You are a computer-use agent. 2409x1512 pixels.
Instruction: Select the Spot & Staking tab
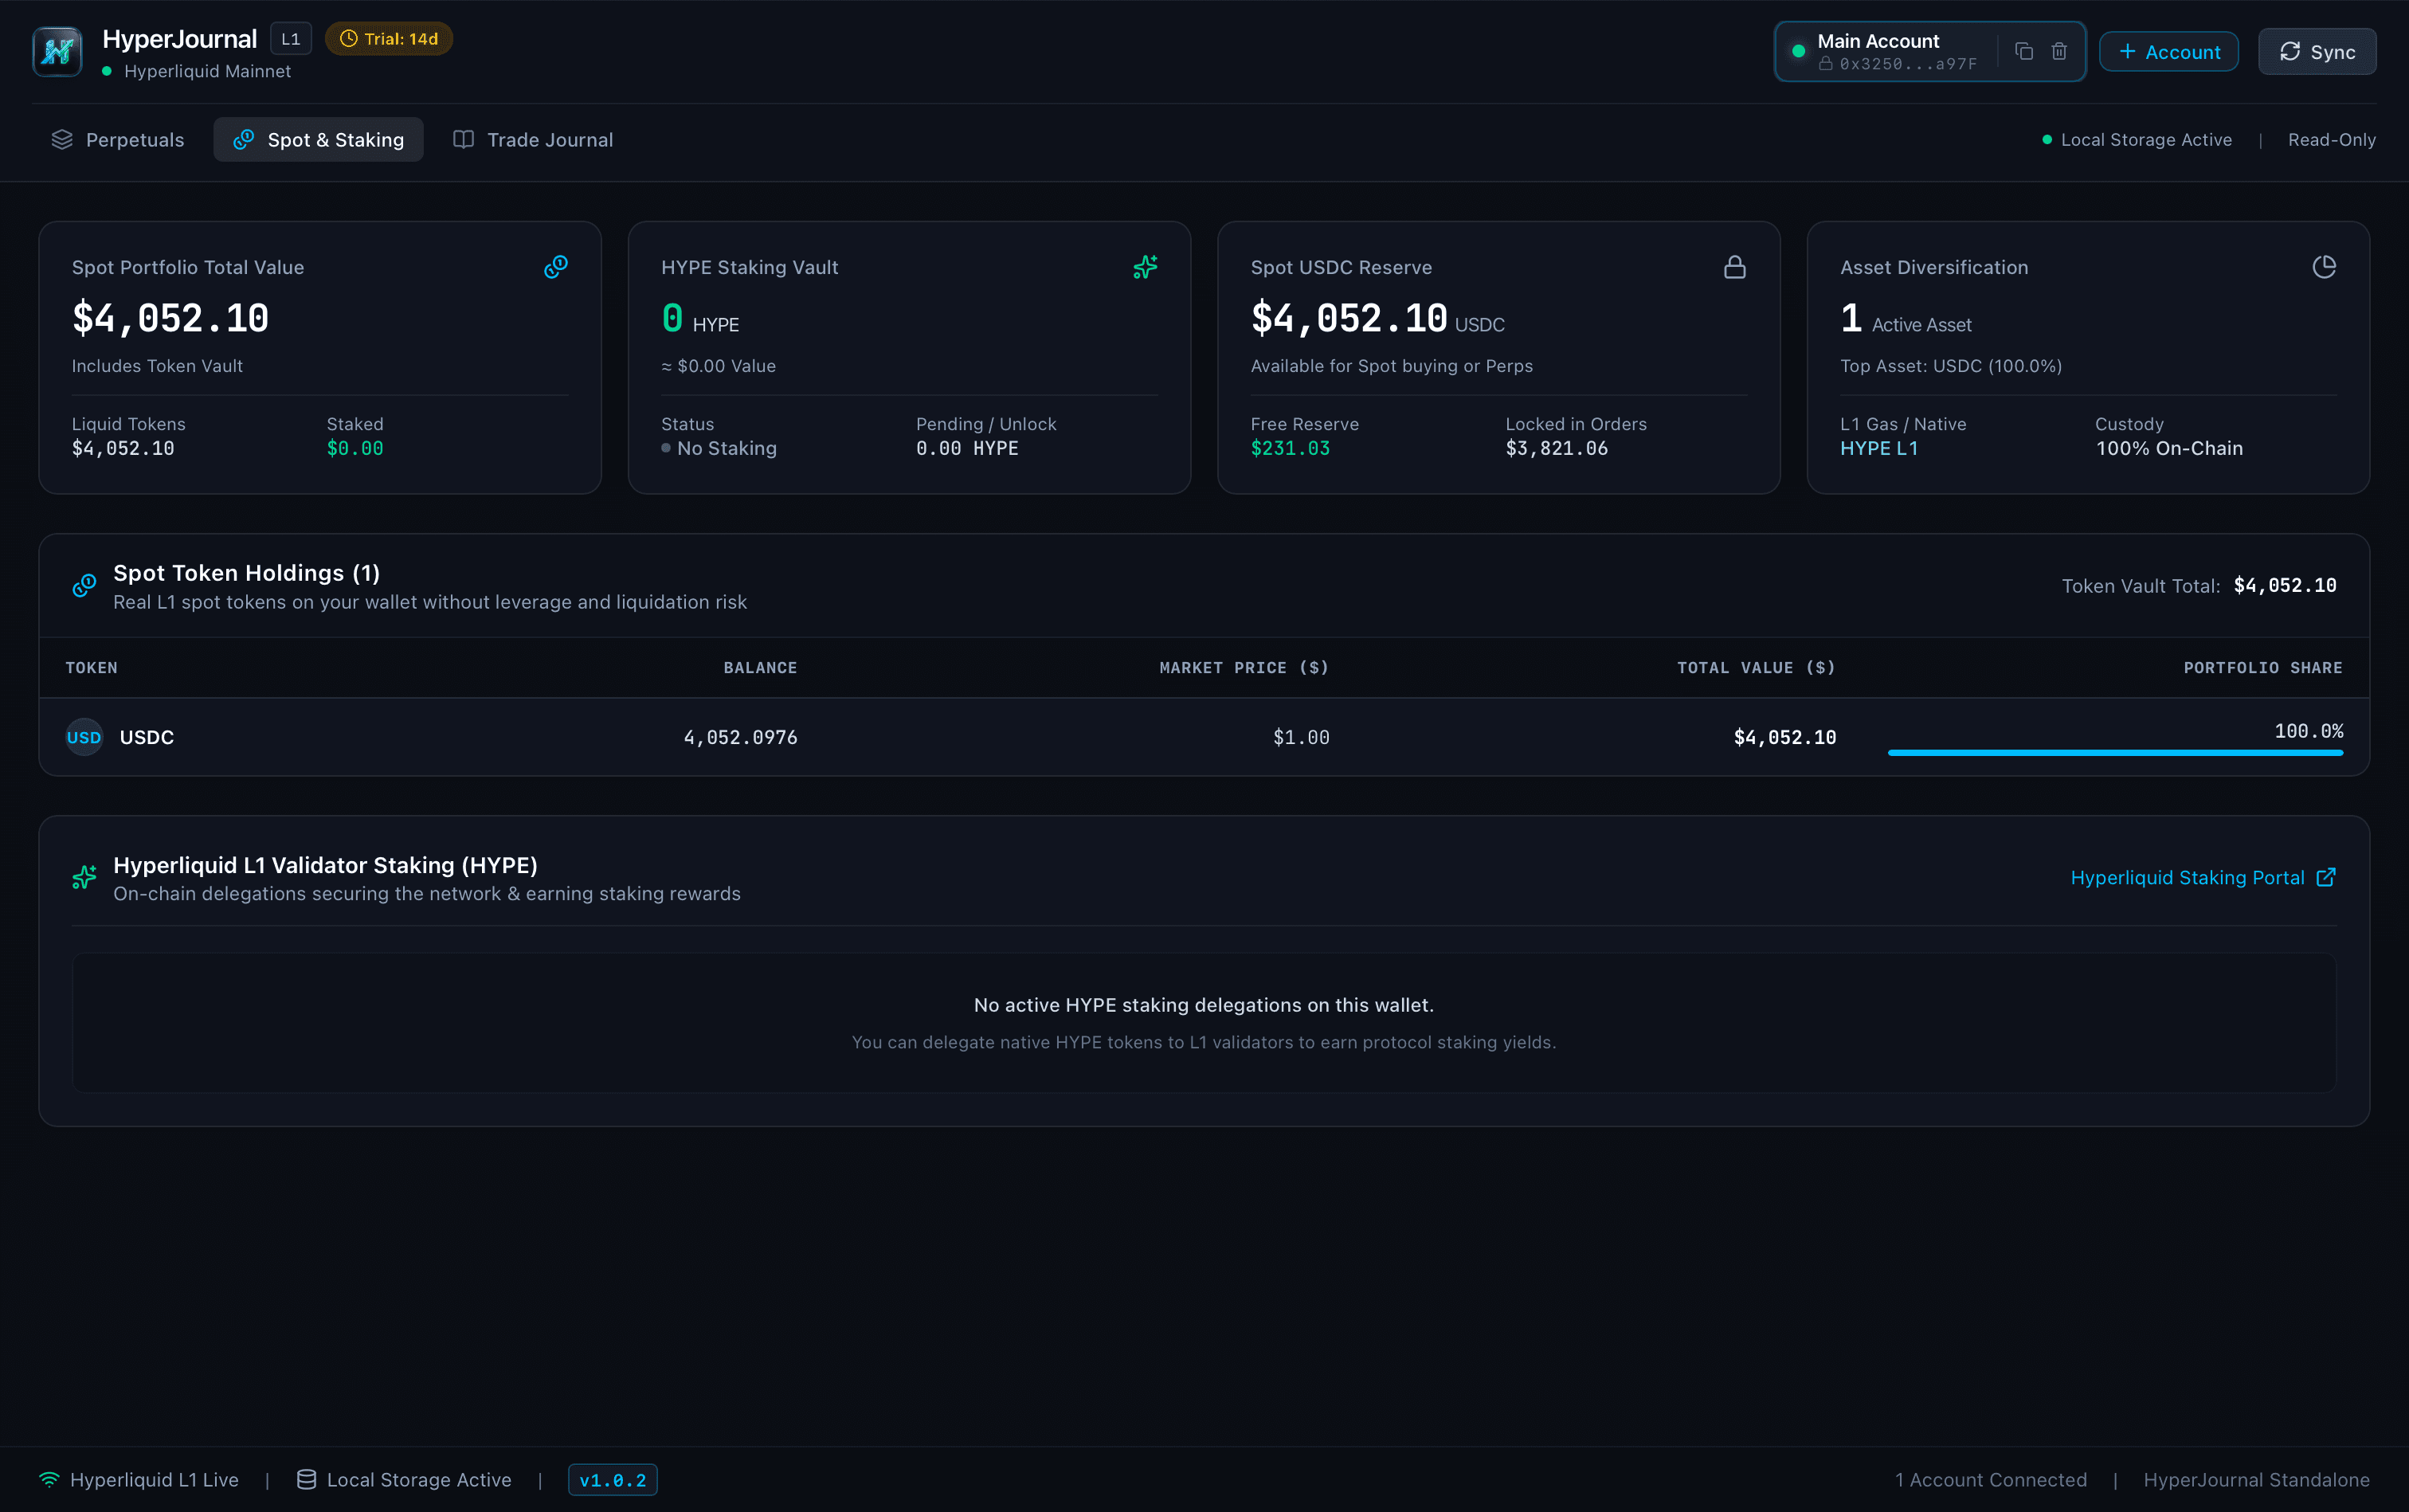click(x=319, y=140)
